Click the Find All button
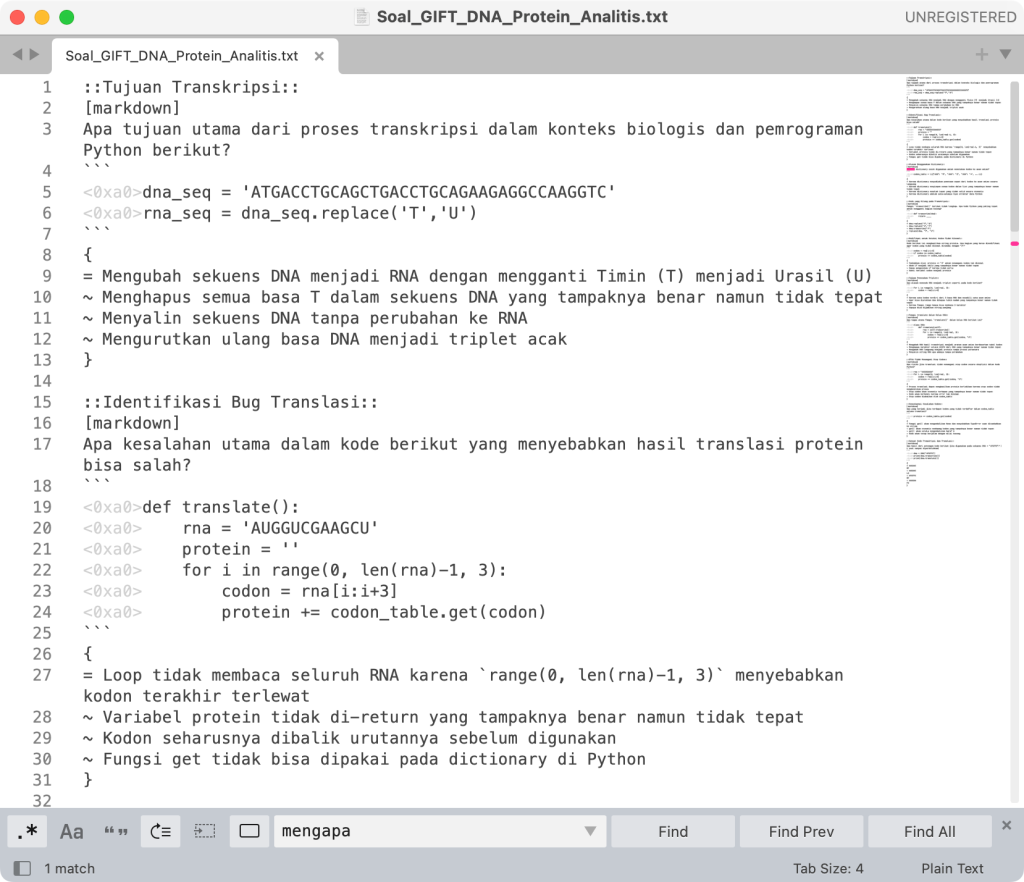 929,831
